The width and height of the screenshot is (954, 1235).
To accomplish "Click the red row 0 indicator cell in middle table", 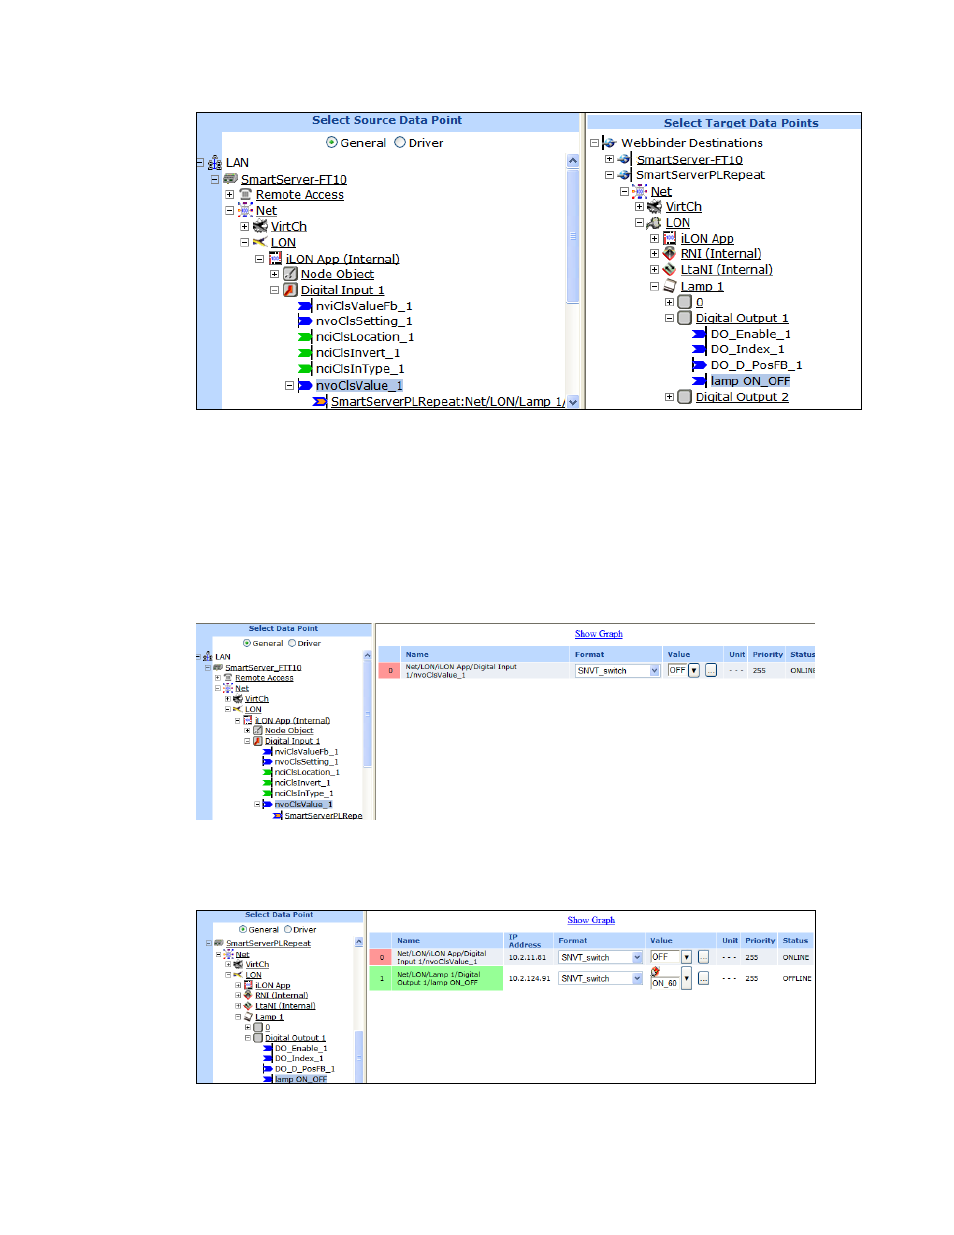I will [390, 671].
